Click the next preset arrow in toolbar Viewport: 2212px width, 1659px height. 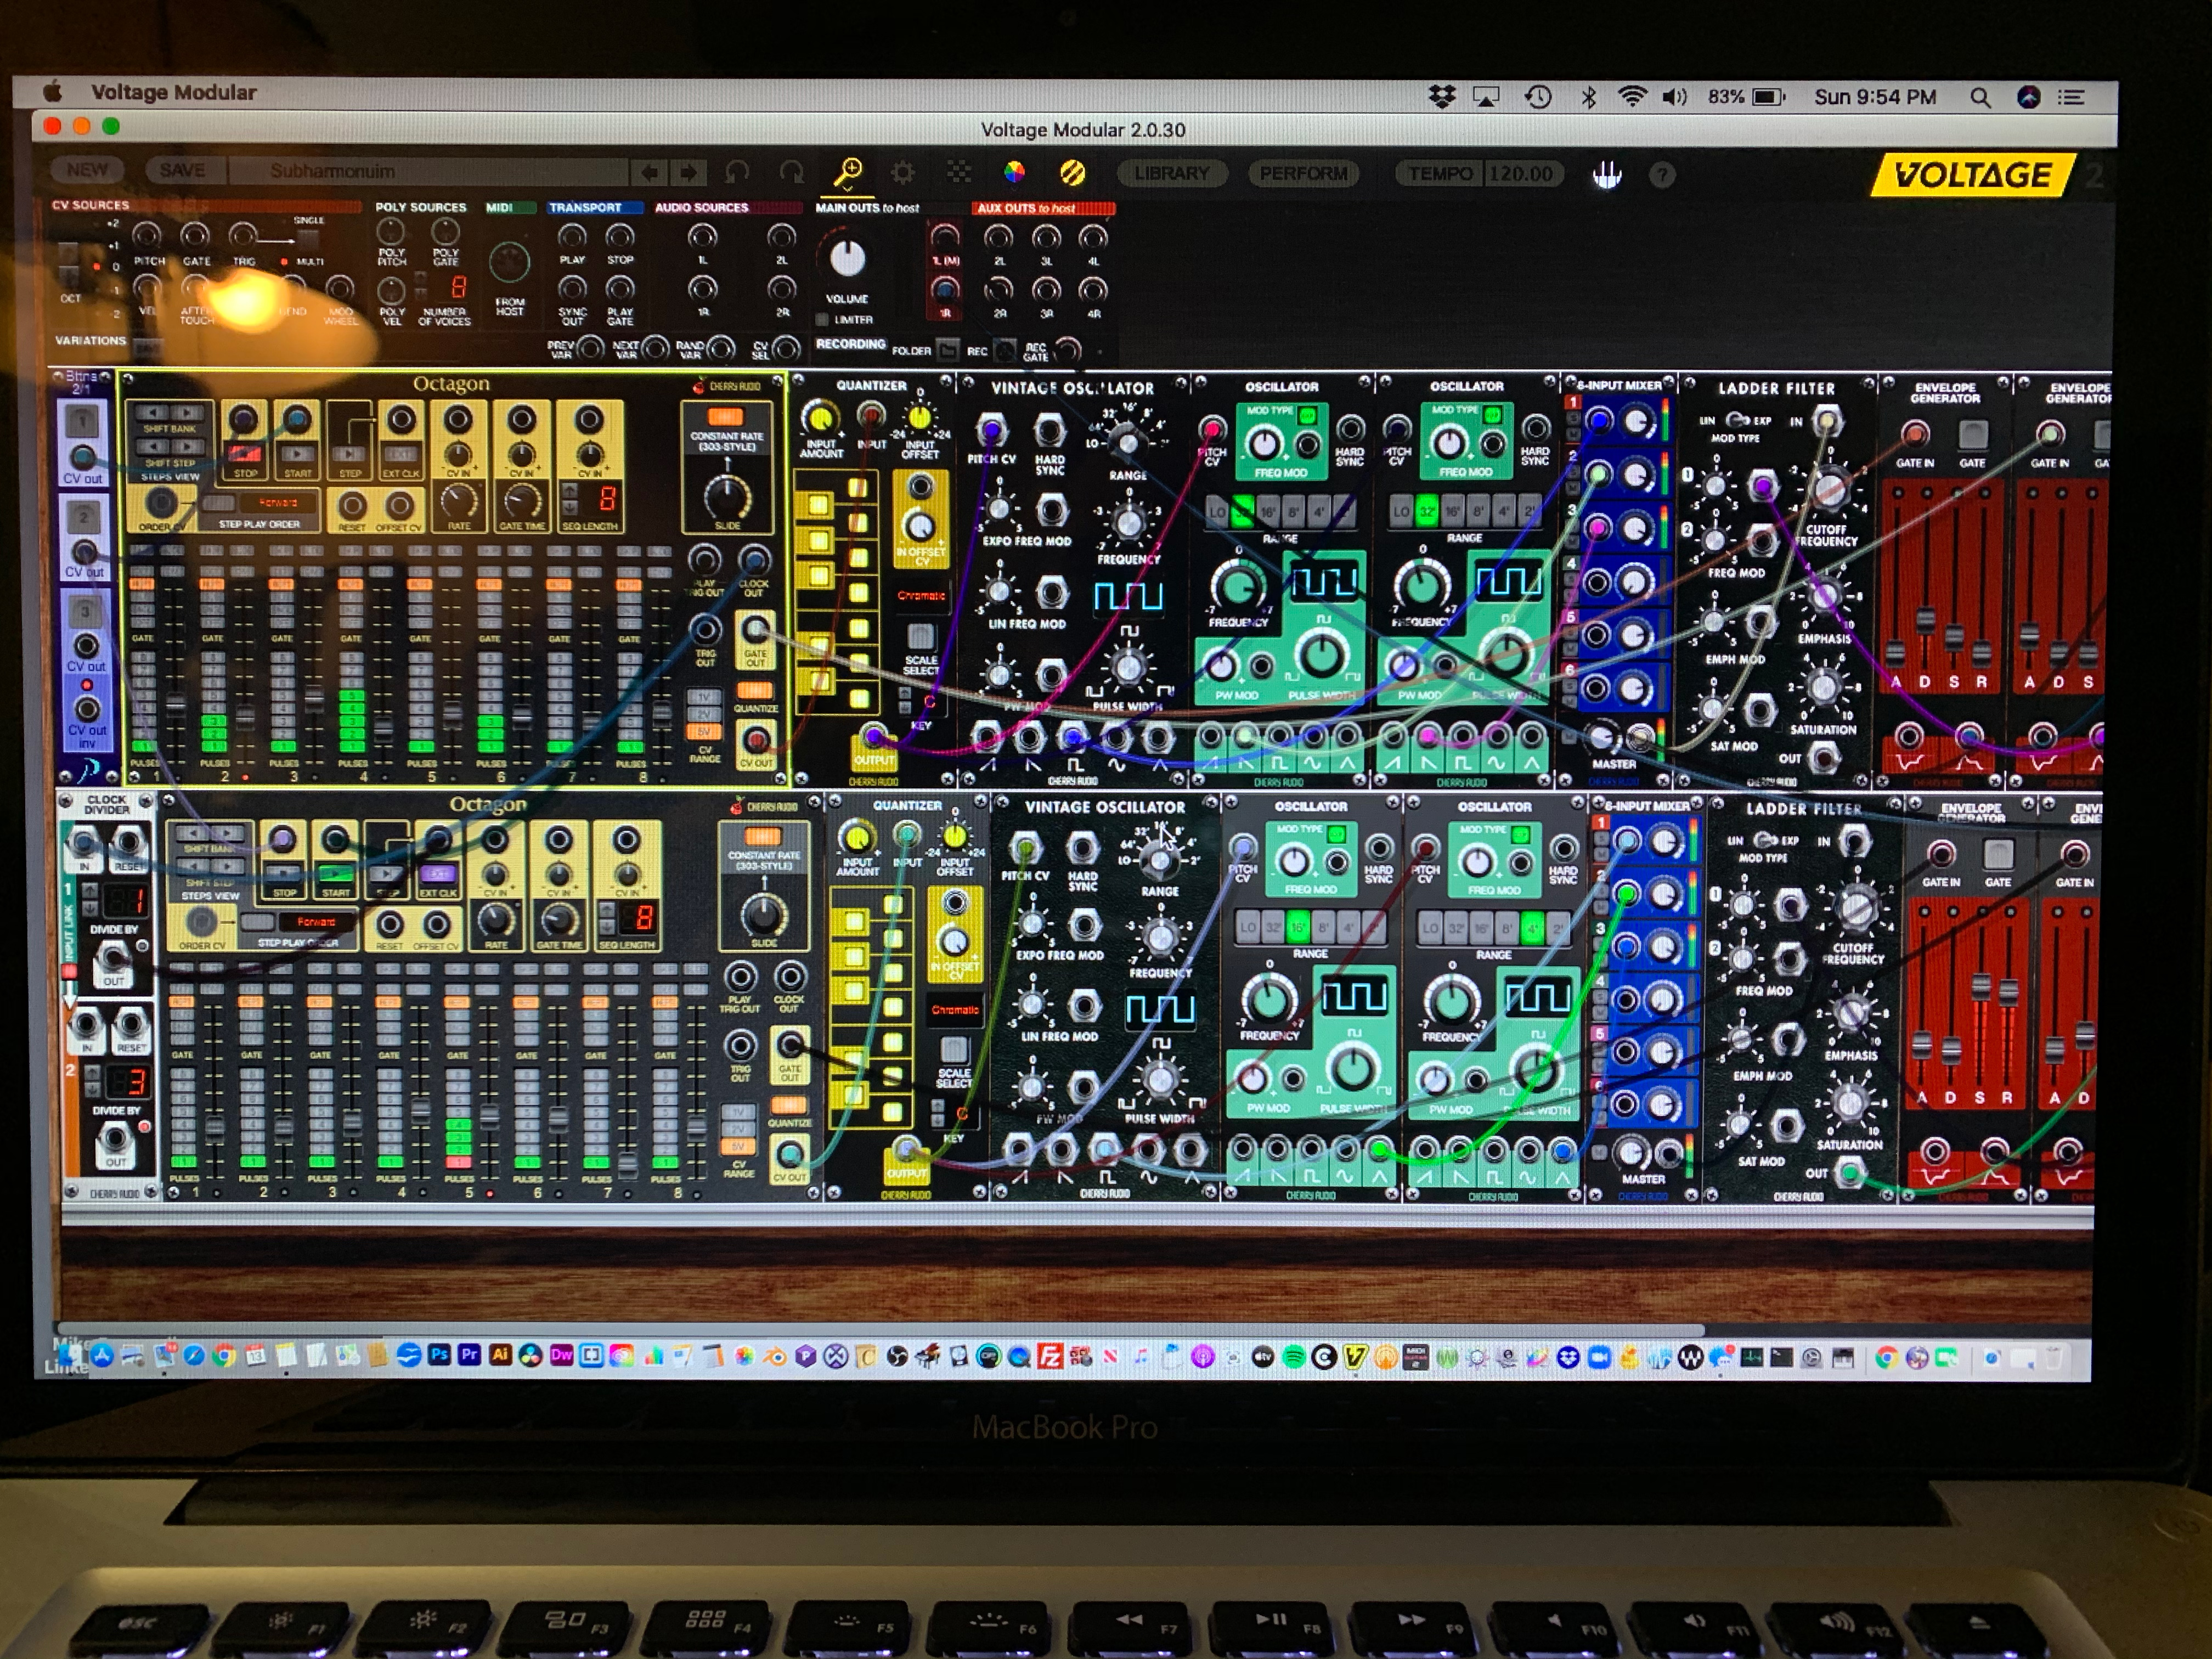point(689,173)
